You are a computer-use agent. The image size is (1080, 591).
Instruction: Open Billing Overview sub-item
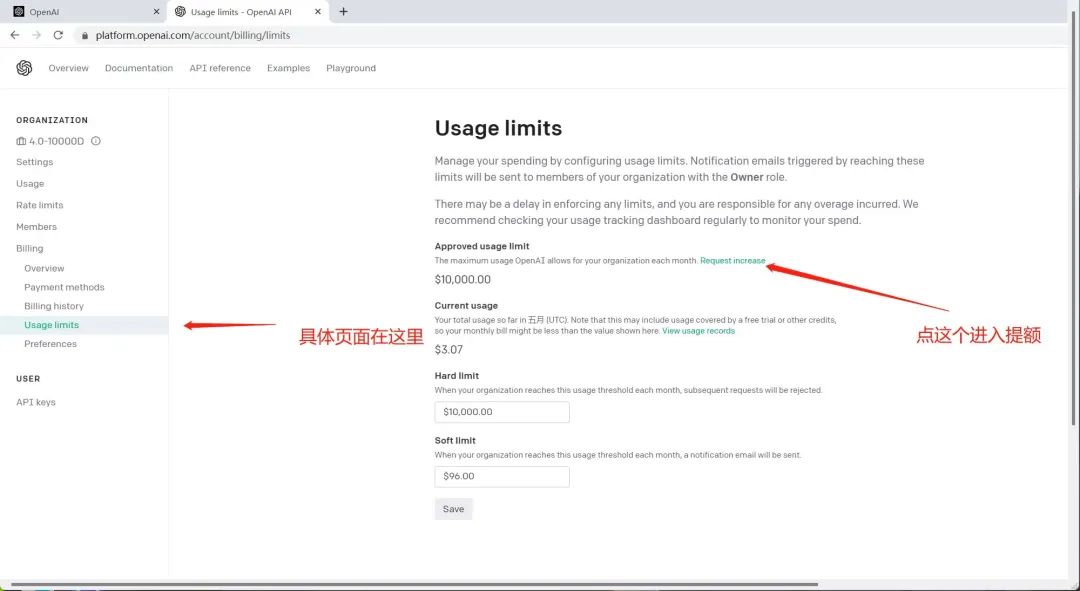[44, 269]
